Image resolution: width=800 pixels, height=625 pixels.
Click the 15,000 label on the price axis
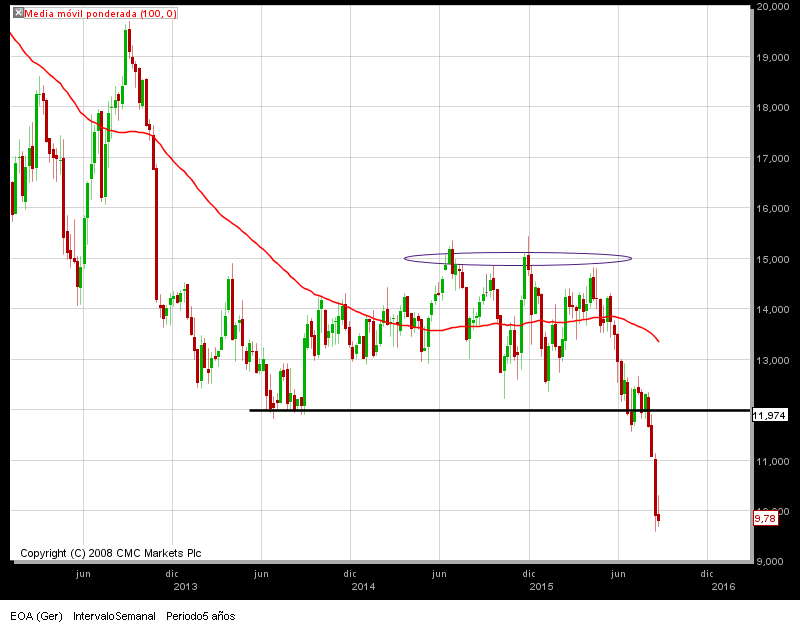tap(772, 259)
